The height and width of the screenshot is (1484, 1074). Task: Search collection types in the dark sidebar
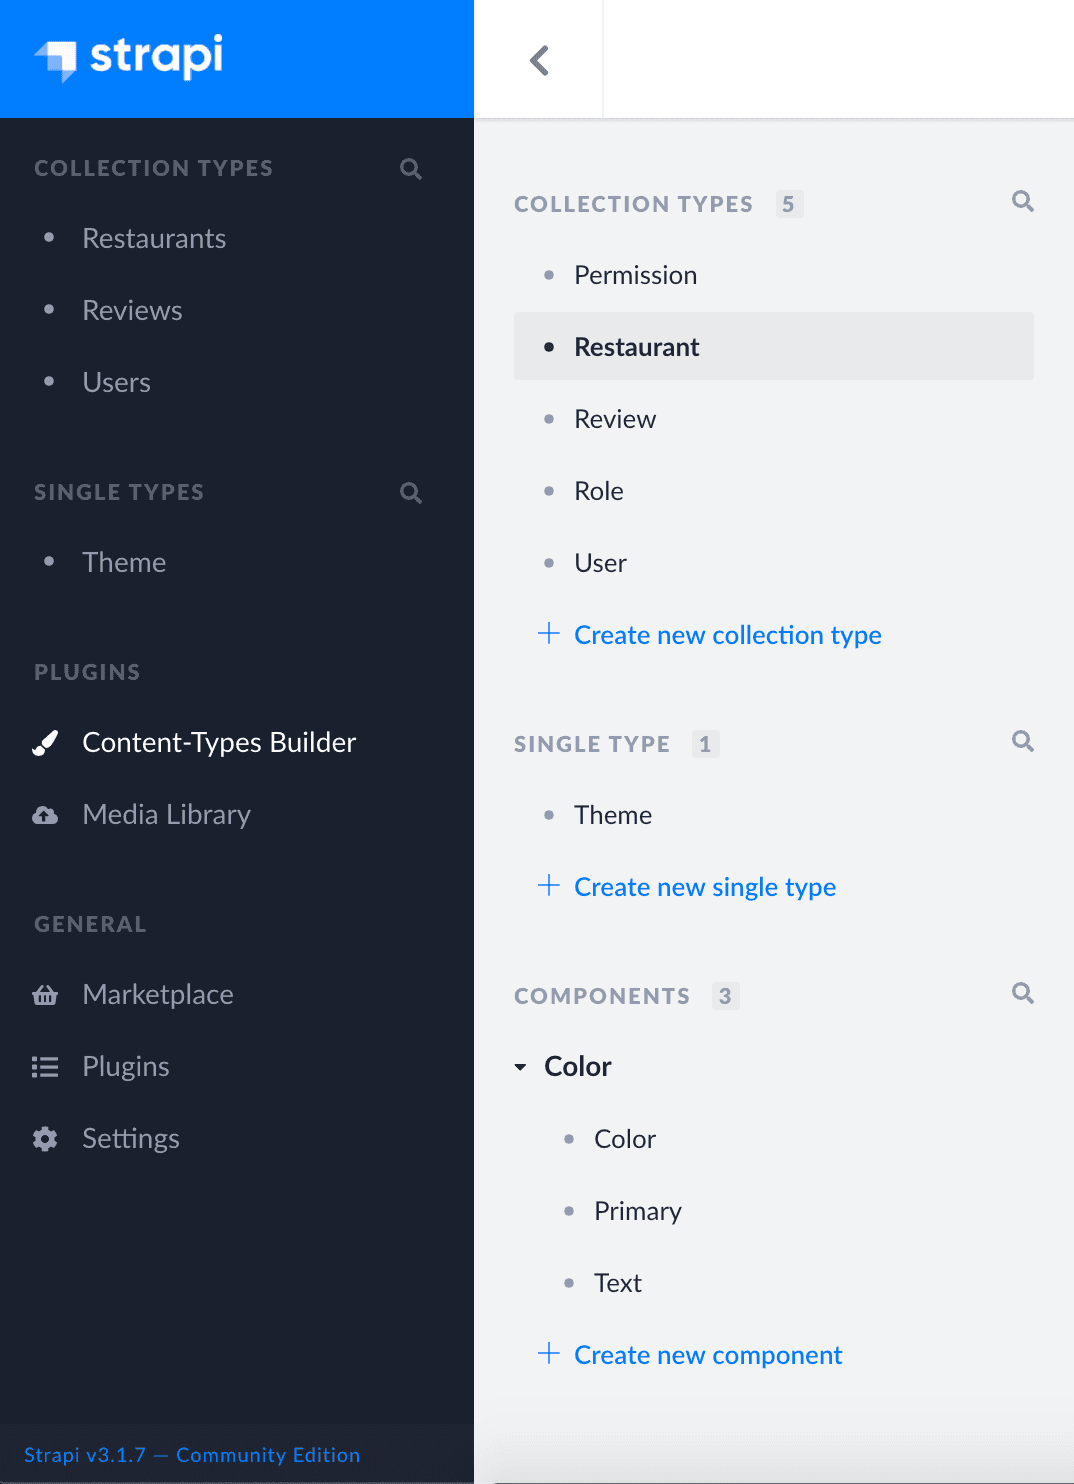coord(411,168)
